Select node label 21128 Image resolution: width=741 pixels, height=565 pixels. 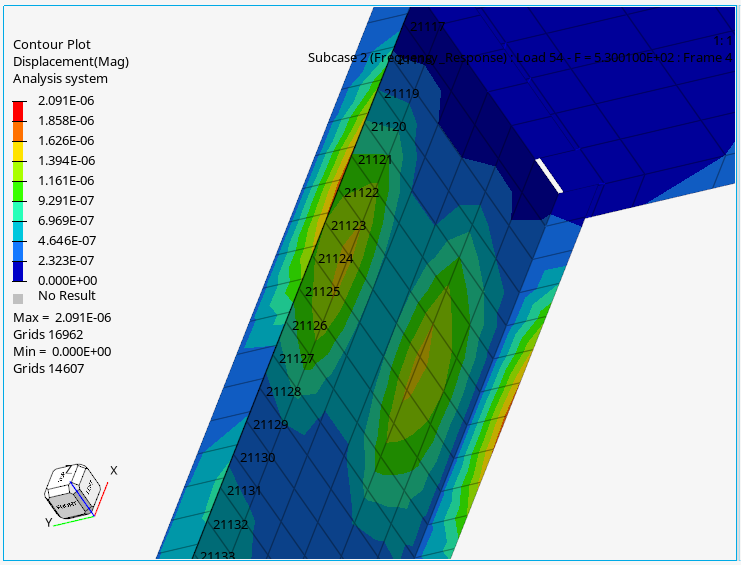[x=284, y=392]
